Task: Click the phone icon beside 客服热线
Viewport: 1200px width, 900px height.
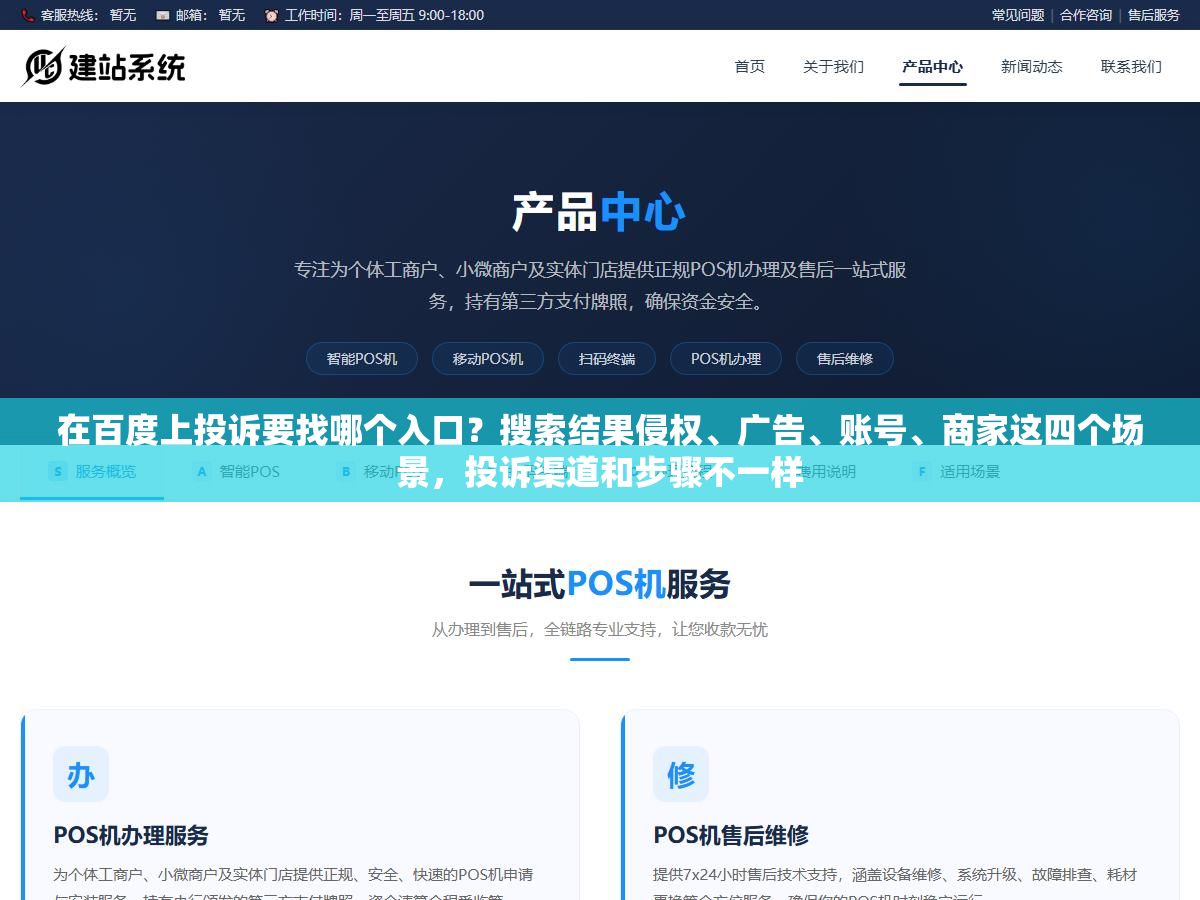Action: (x=27, y=15)
